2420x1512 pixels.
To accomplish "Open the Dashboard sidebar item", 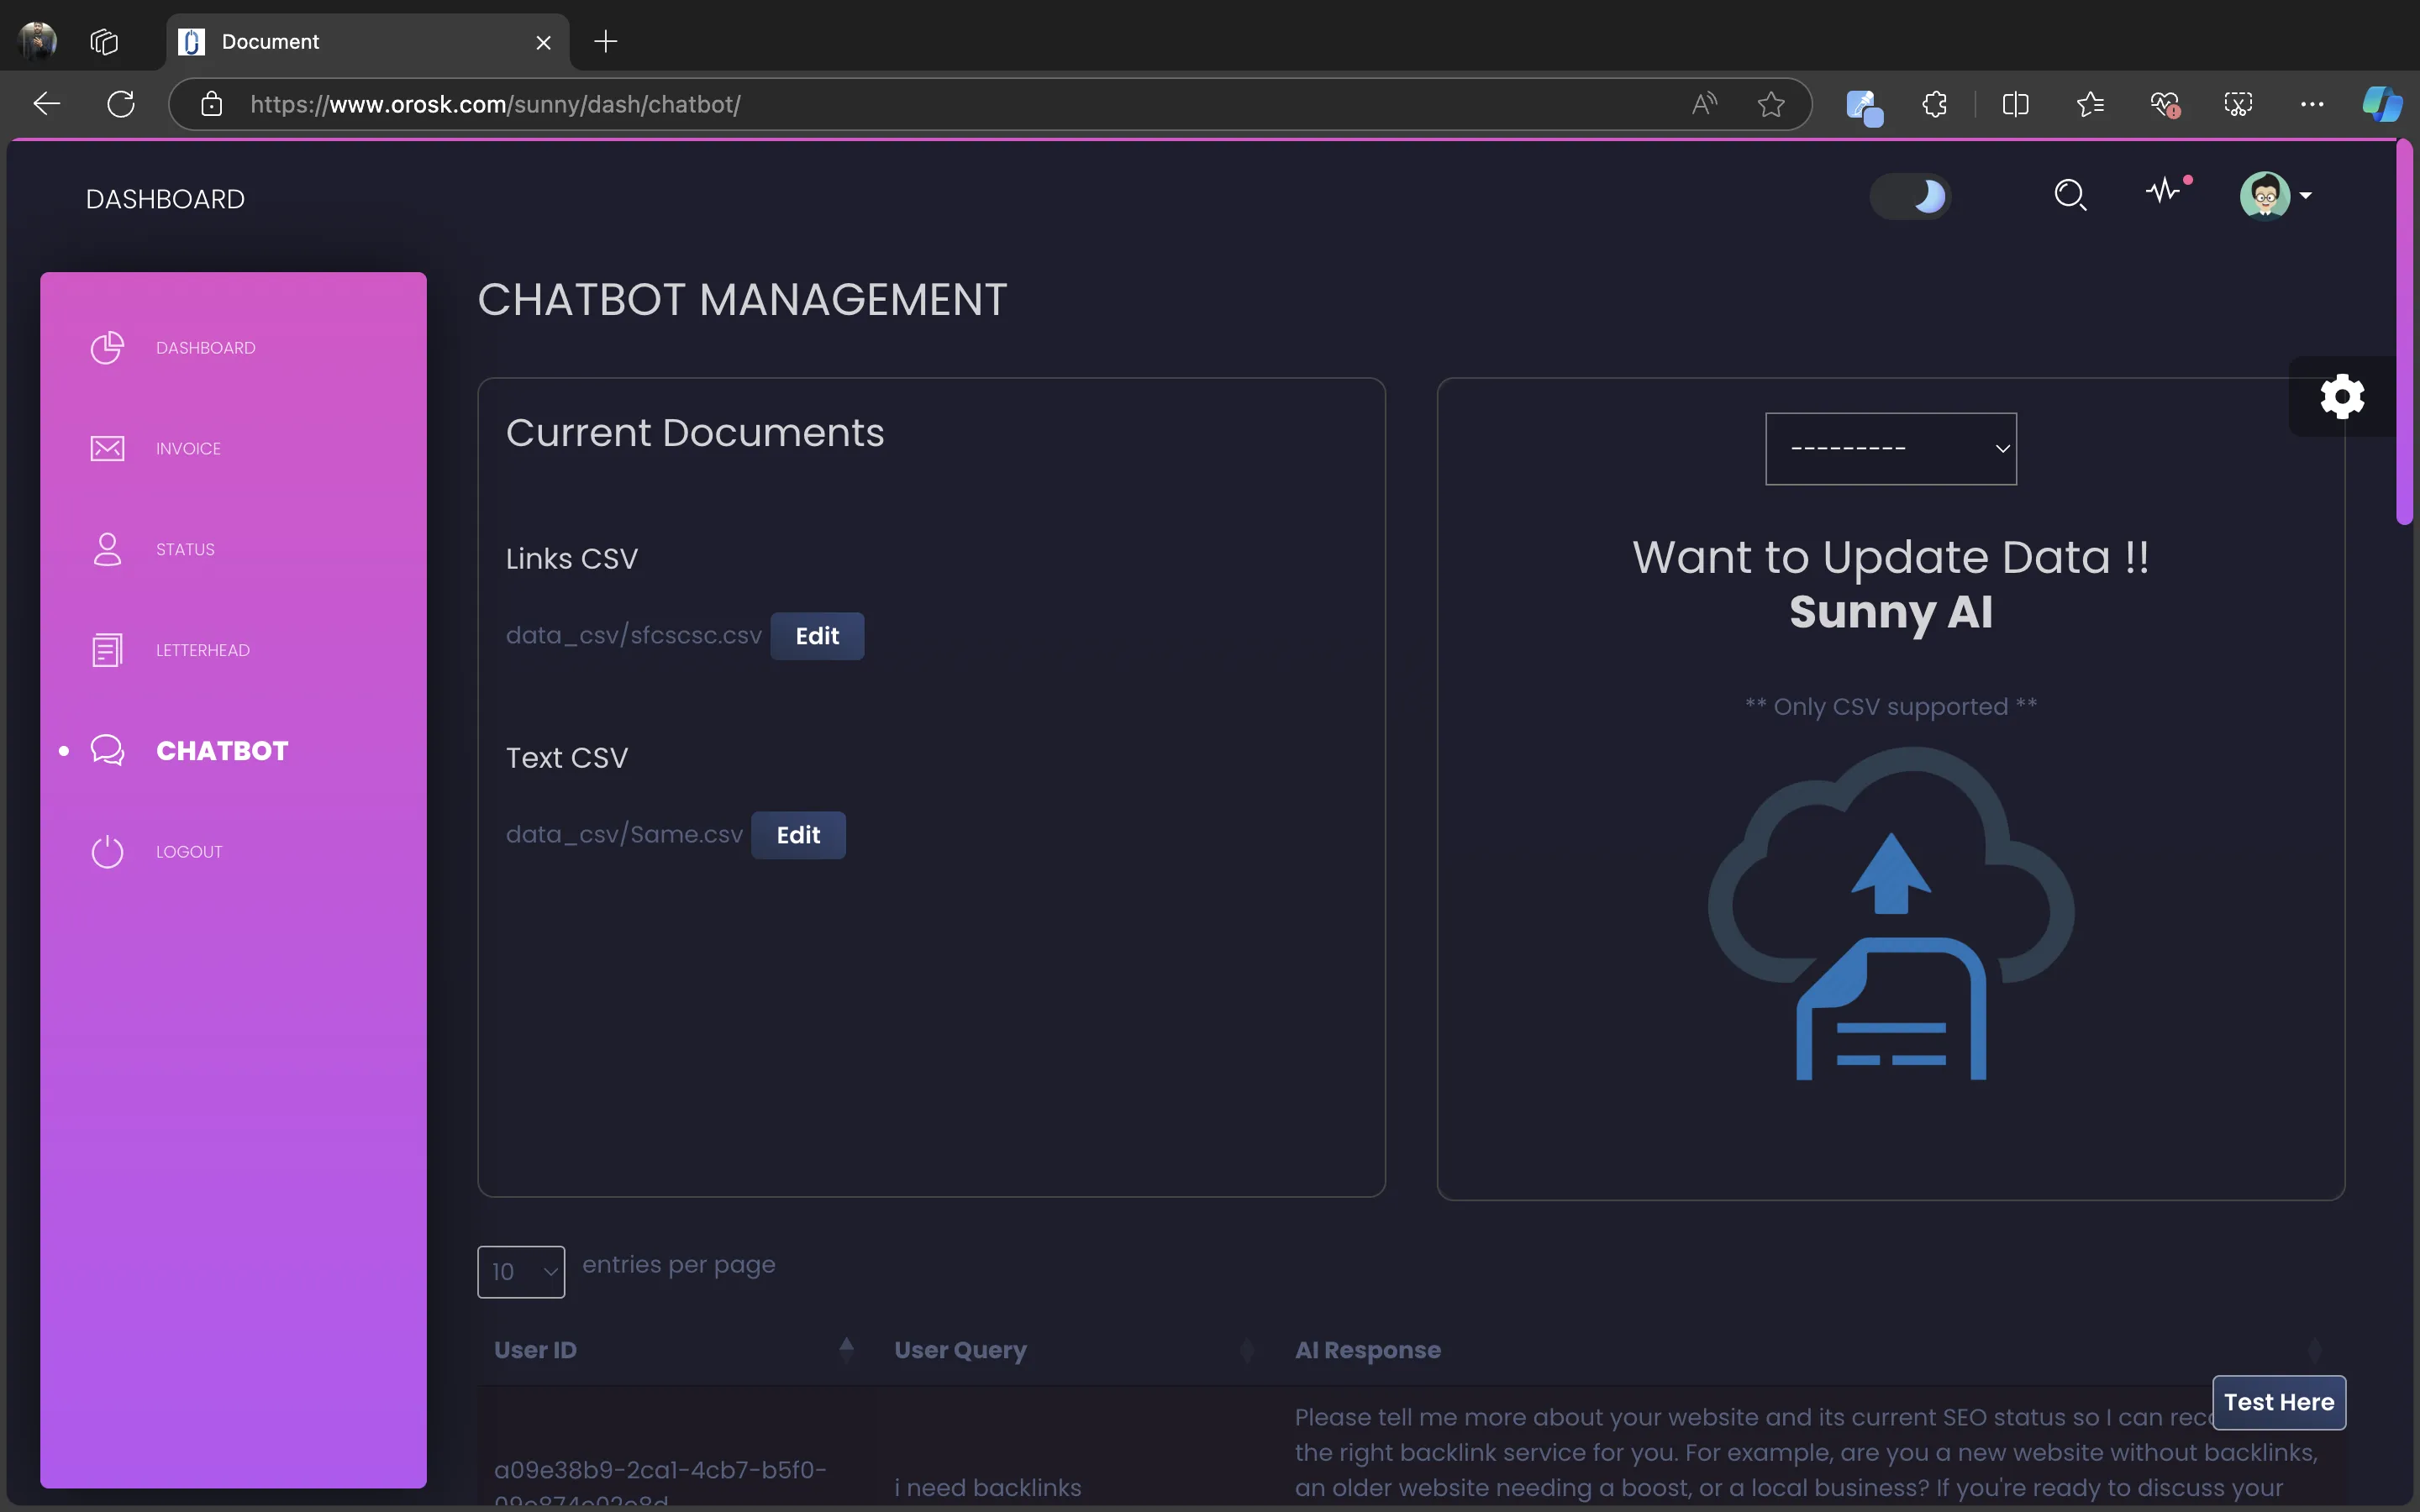I will click(x=205, y=348).
